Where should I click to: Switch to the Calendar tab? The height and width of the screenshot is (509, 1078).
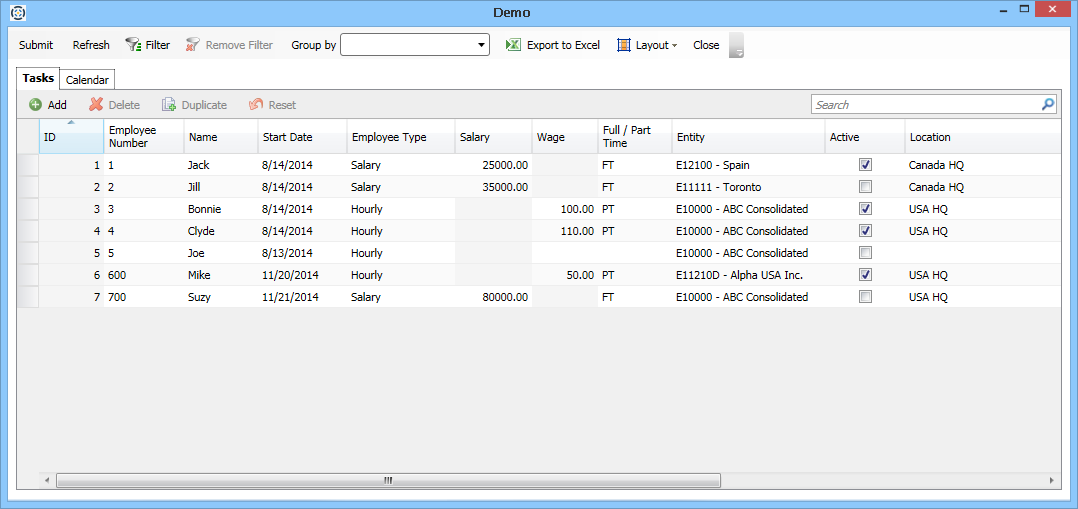click(87, 80)
